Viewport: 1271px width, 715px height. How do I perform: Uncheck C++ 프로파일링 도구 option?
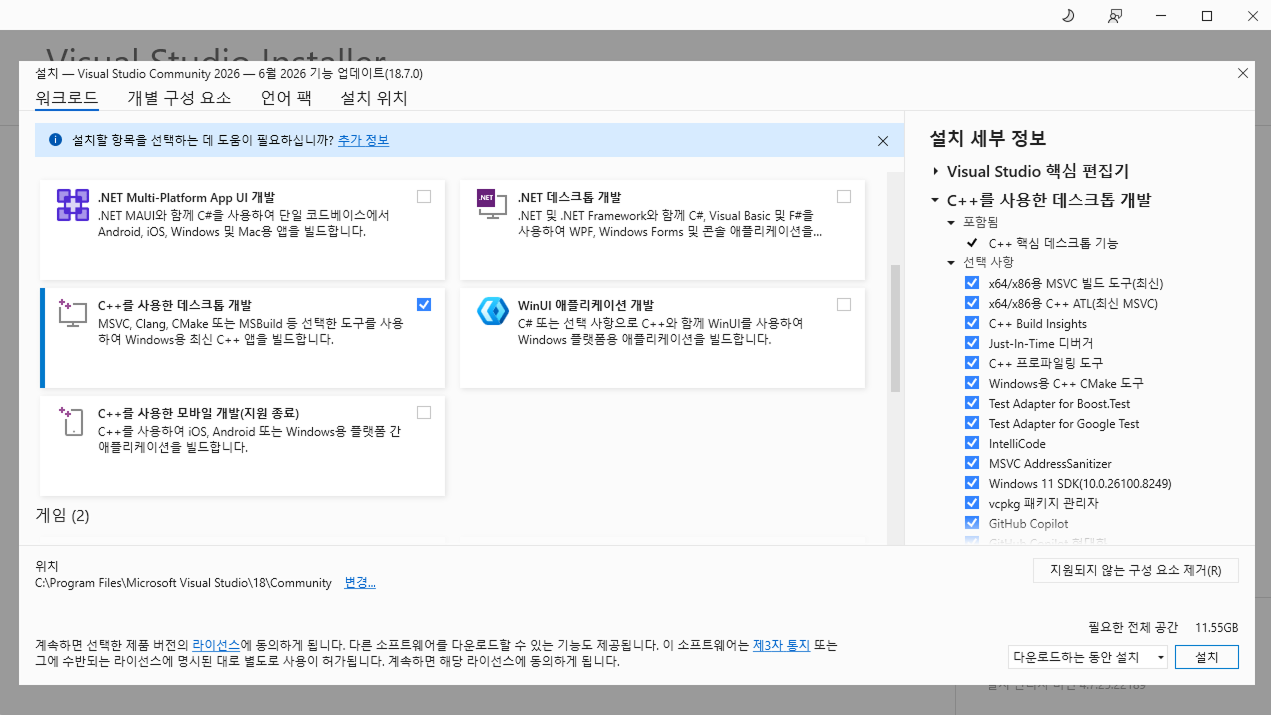972,363
